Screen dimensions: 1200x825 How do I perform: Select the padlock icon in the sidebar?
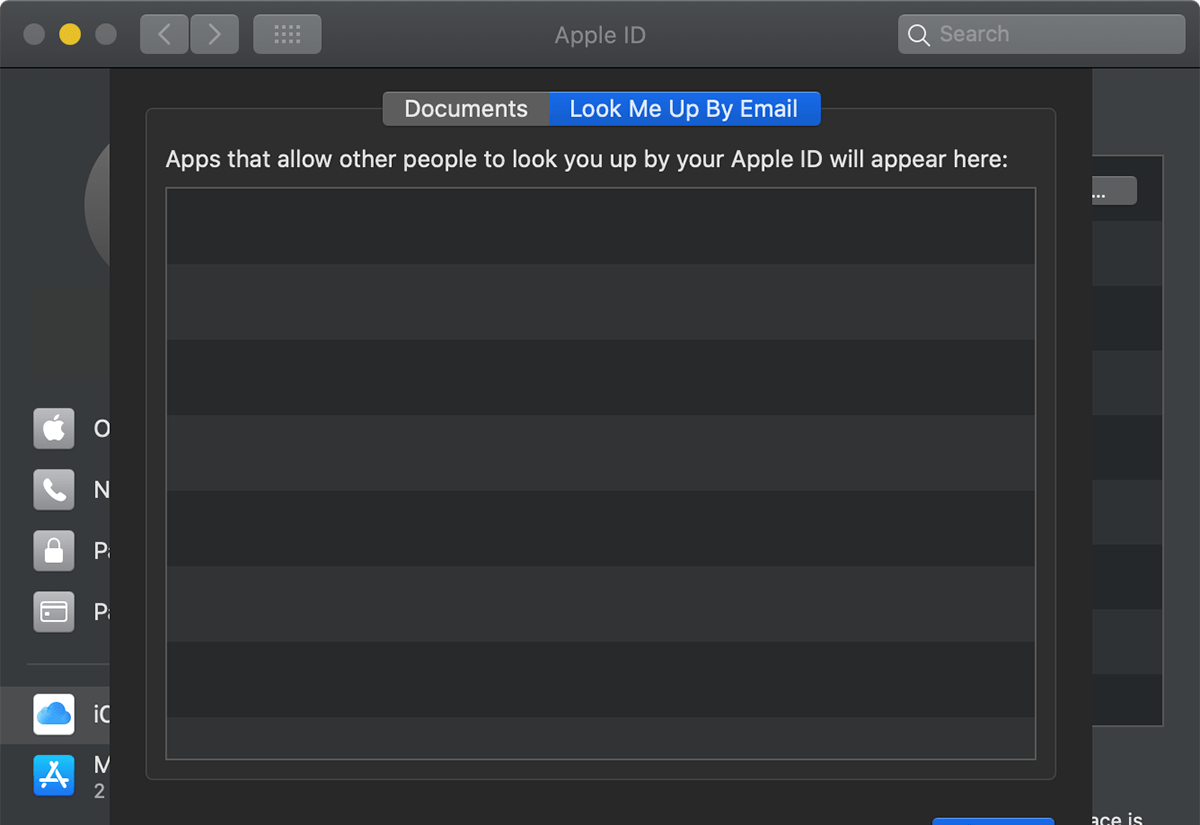(54, 550)
